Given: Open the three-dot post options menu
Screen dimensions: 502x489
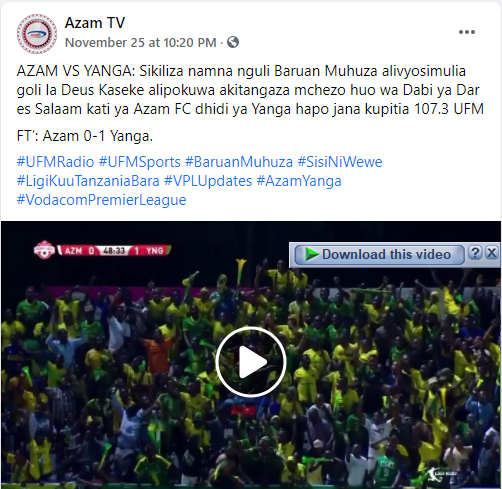Looking at the screenshot, I should coord(467,32).
